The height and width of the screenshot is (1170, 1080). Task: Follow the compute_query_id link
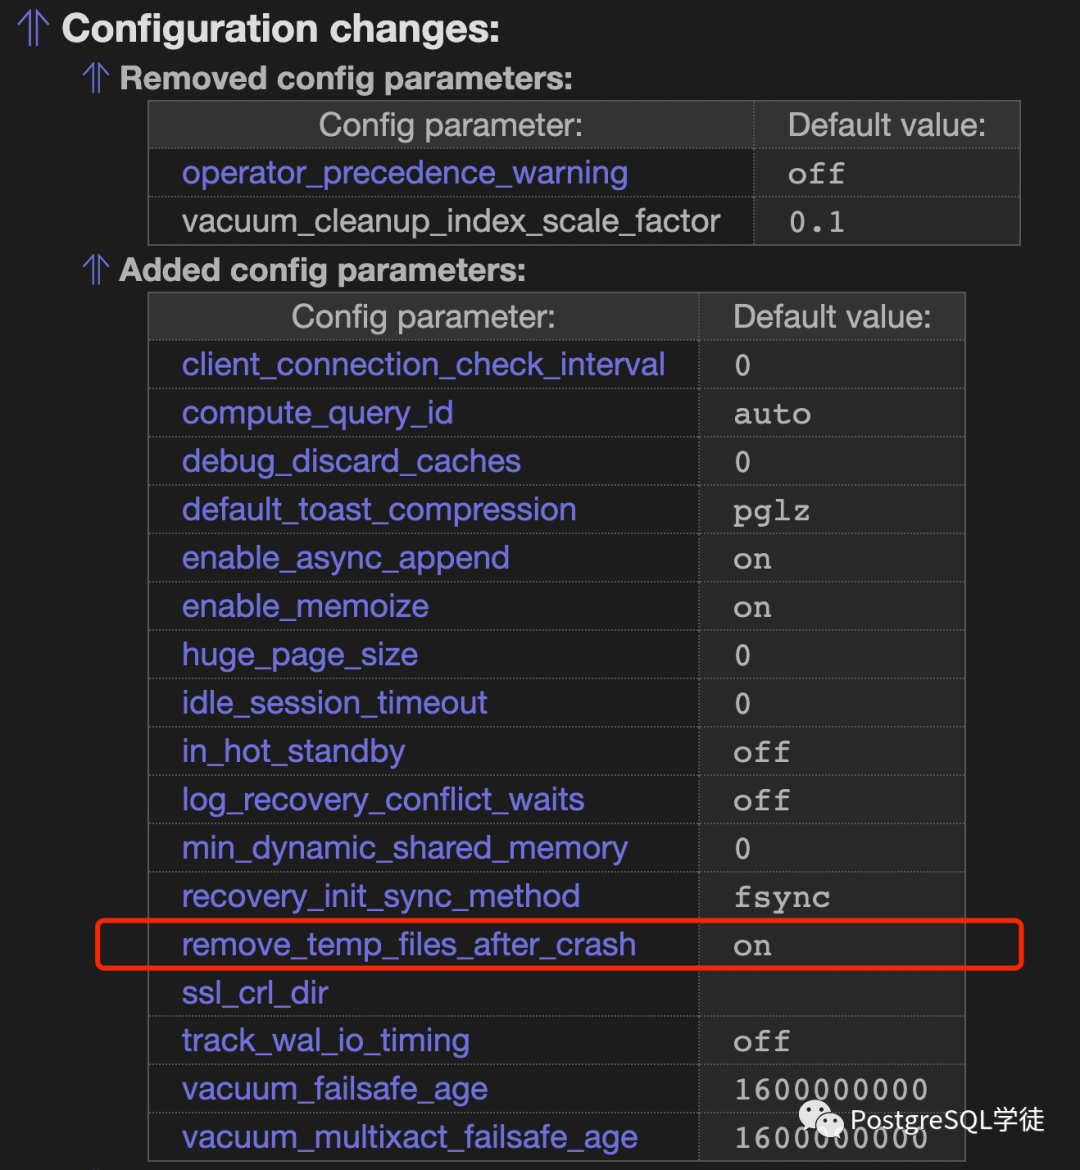click(317, 413)
